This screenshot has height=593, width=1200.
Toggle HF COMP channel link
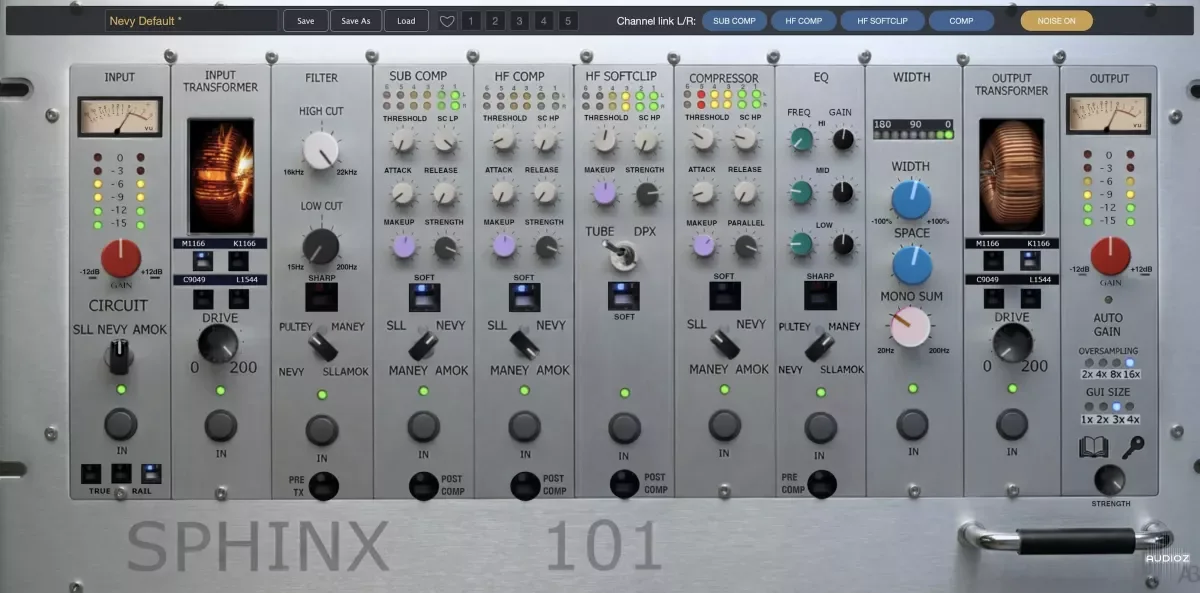803,20
